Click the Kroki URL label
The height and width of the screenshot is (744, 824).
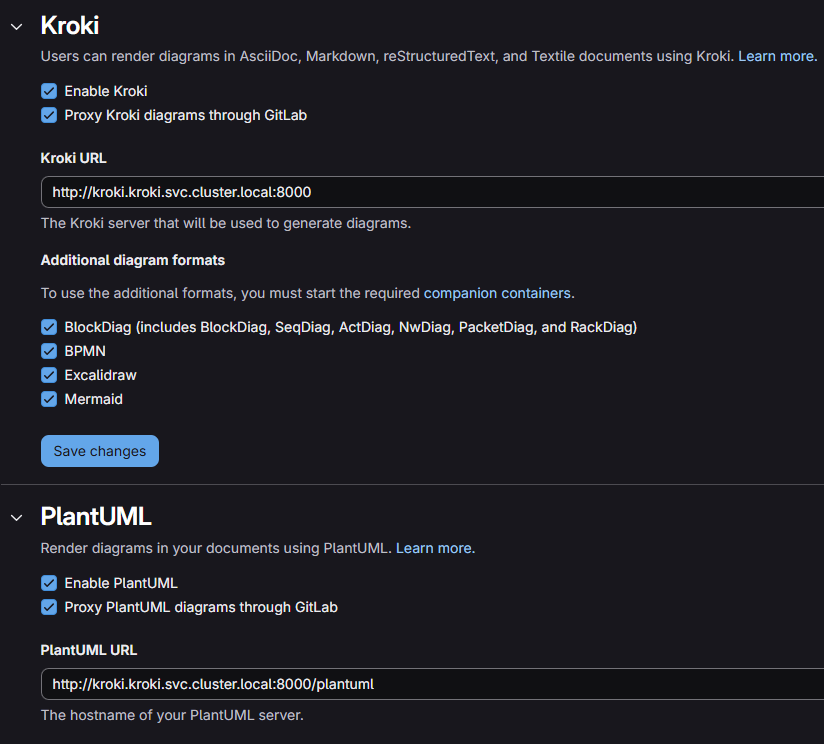74,158
